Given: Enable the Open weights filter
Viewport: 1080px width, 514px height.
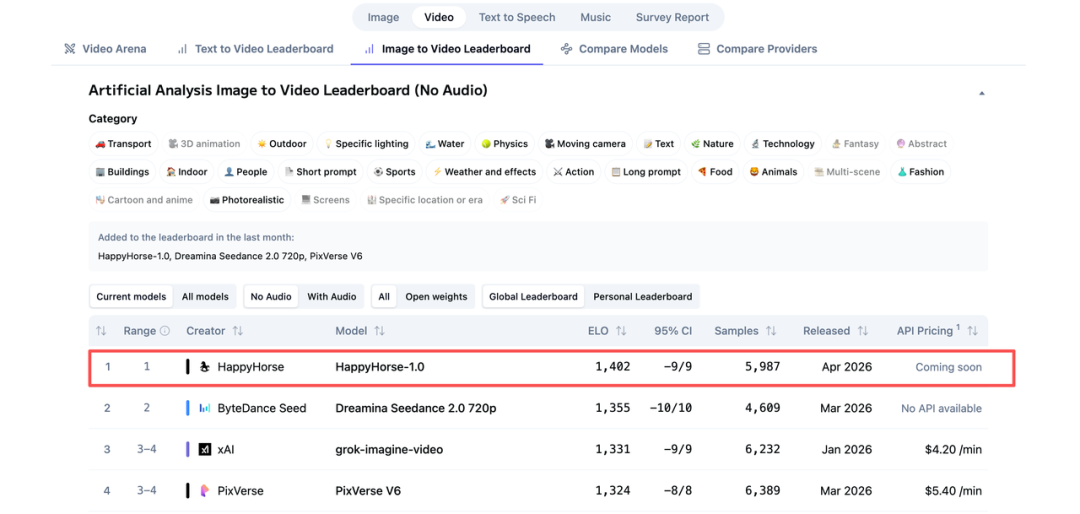Looking at the screenshot, I should (436, 297).
